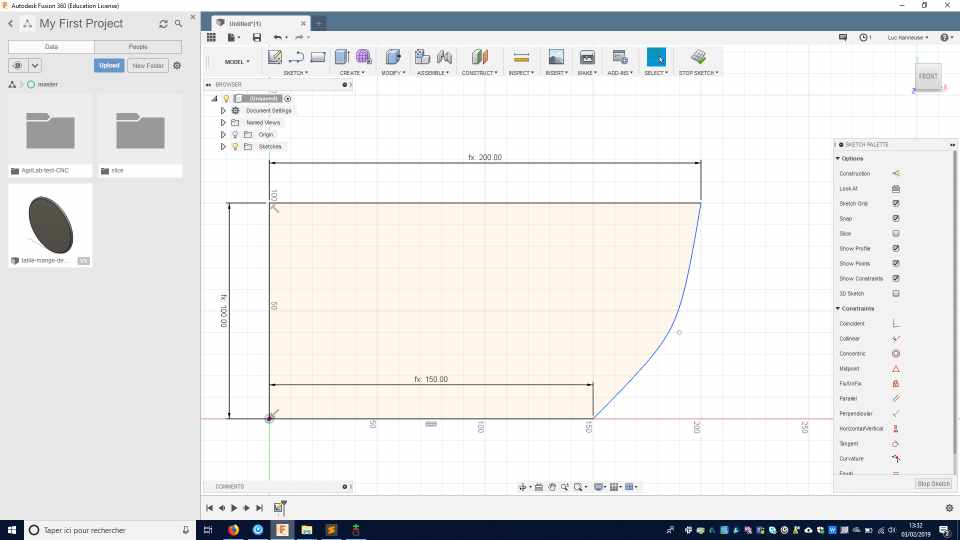Open the table design thumbnail
This screenshot has width=960, height=540.
coord(50,225)
